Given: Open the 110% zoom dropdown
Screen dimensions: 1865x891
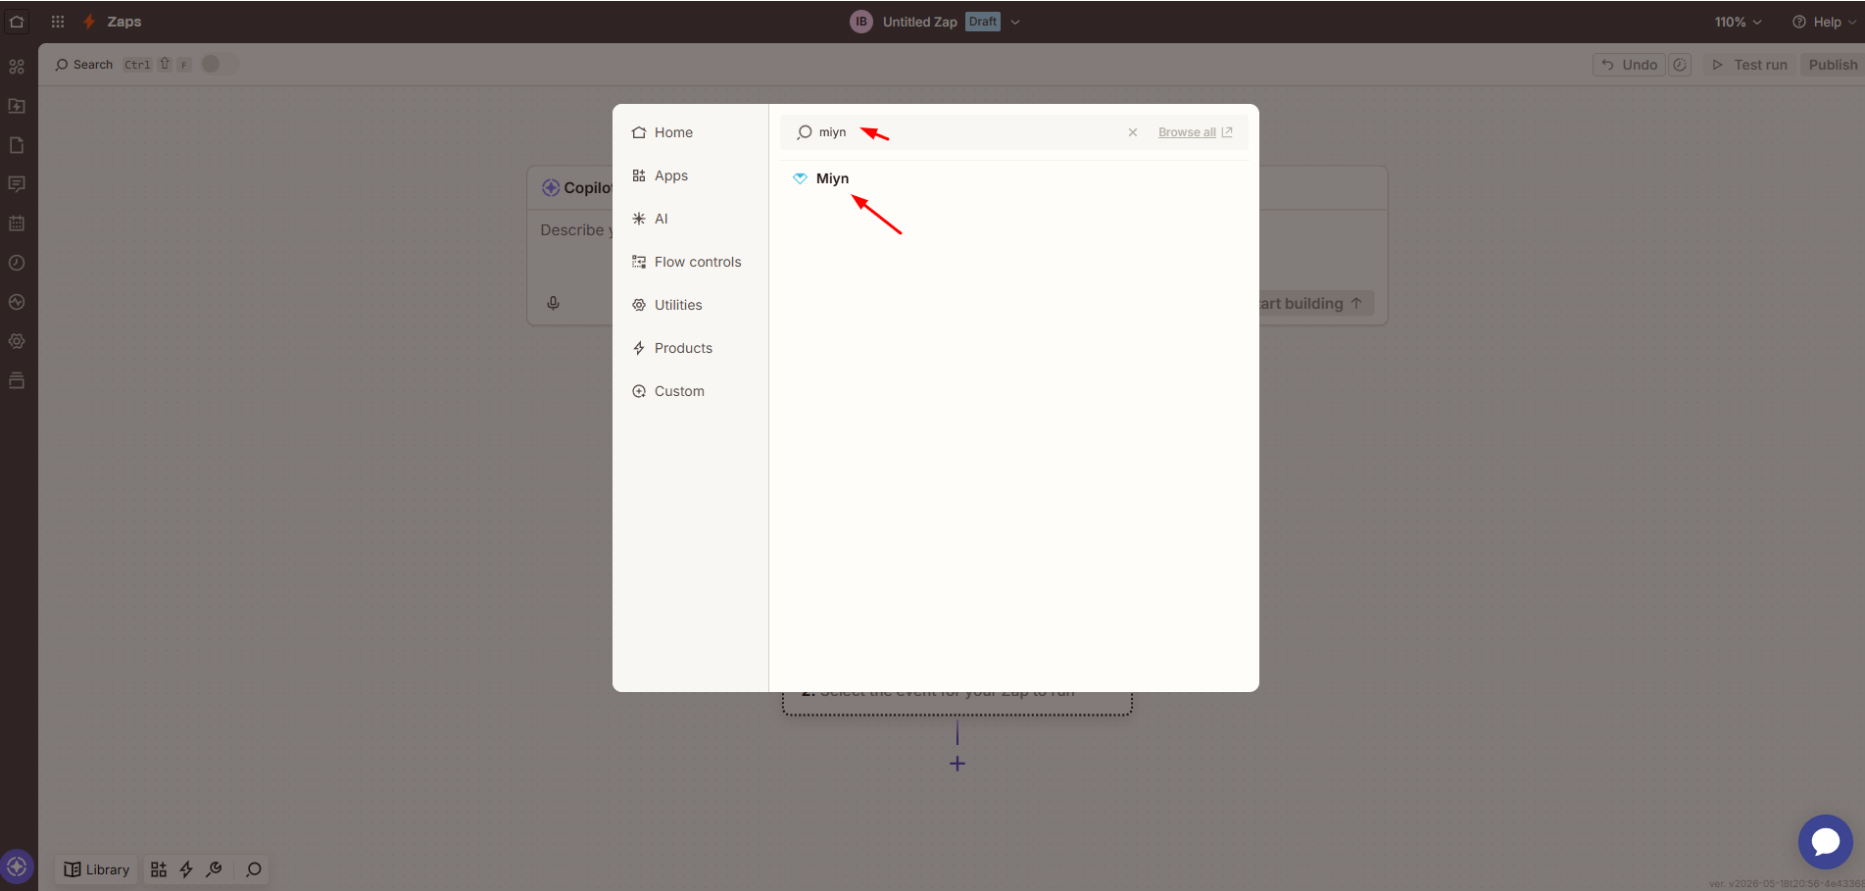Looking at the screenshot, I should (x=1738, y=22).
